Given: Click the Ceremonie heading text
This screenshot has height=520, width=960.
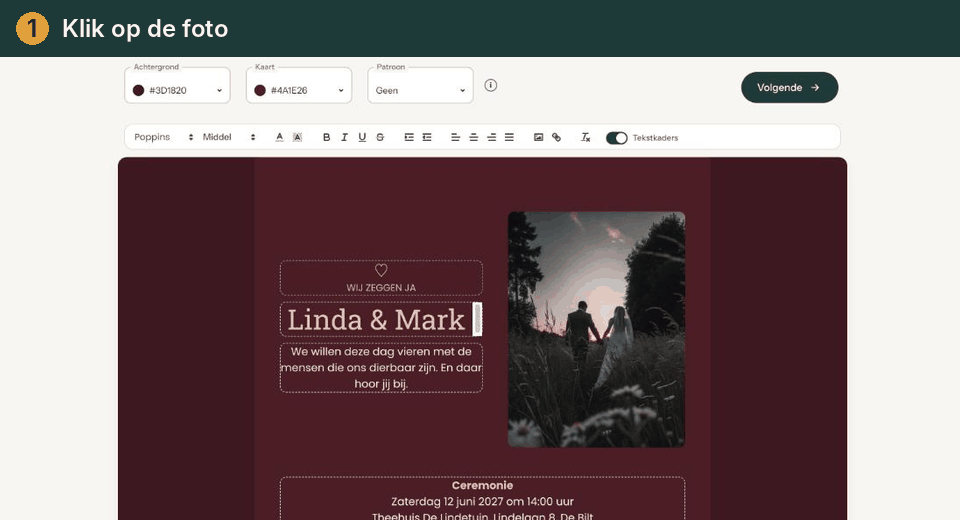Looking at the screenshot, I should click(482, 485).
